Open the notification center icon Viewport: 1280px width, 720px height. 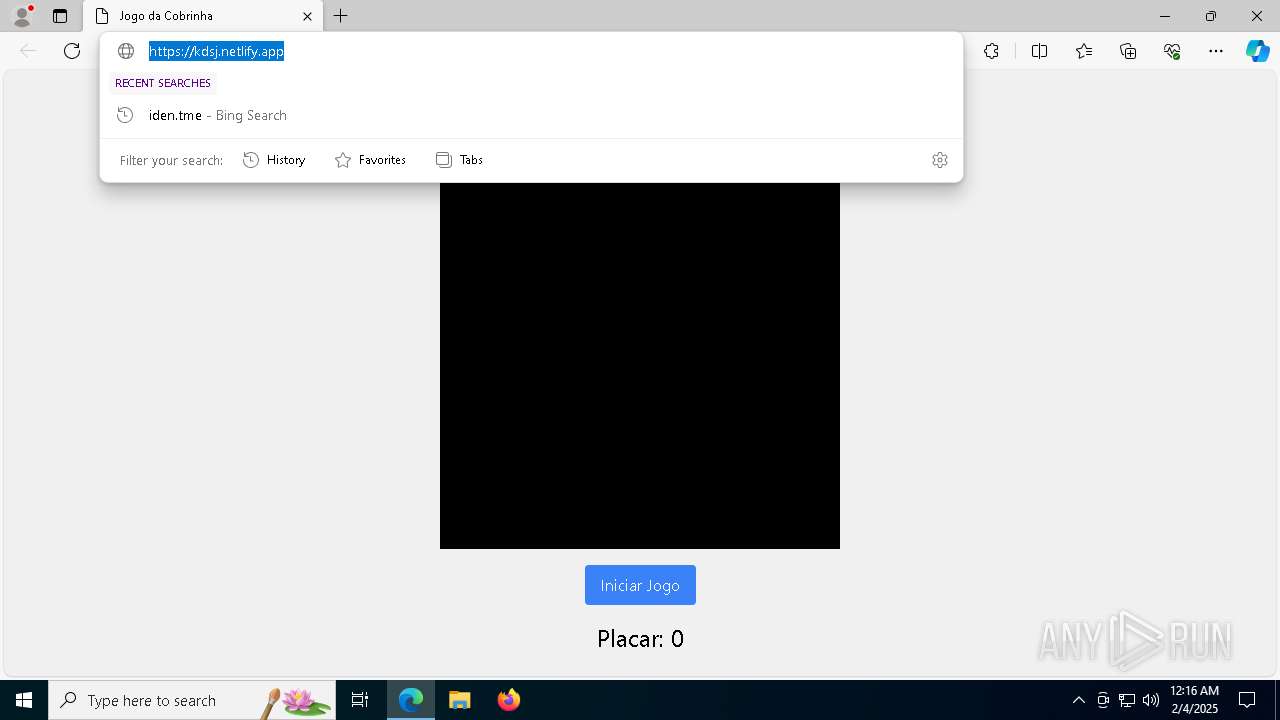(1247, 700)
